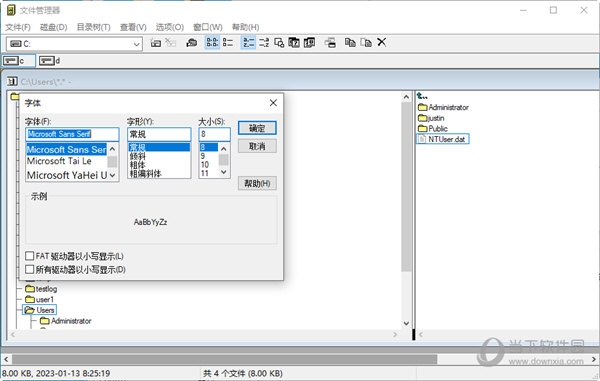The height and width of the screenshot is (381, 600).
Task: Click the C:\Users child window icon
Action: click(12, 81)
